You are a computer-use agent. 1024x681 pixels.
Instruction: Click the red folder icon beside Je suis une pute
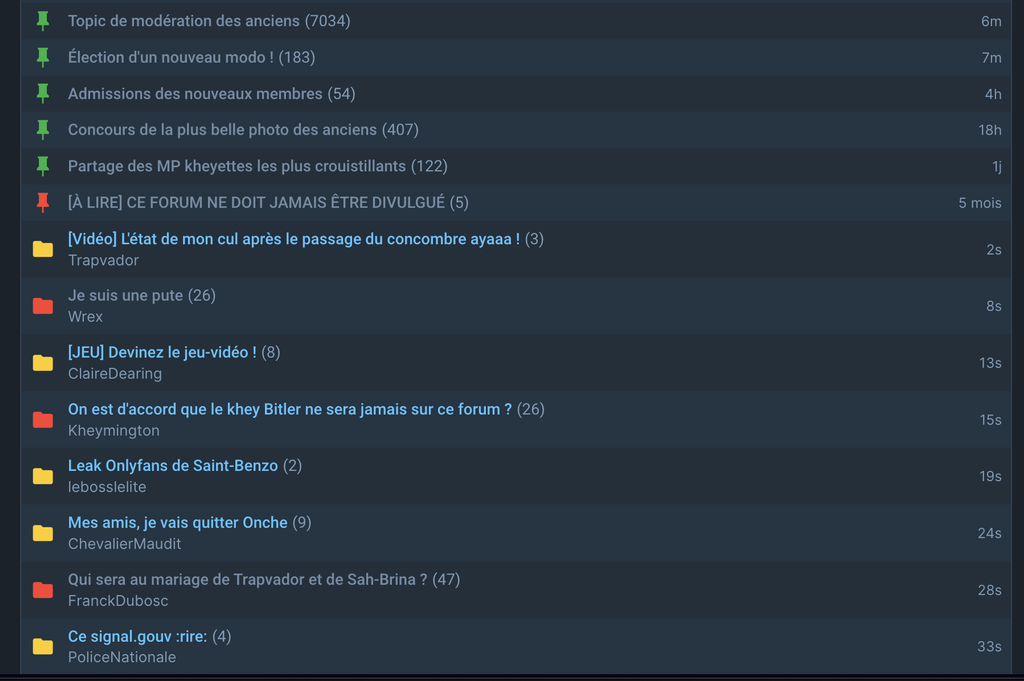pos(43,306)
